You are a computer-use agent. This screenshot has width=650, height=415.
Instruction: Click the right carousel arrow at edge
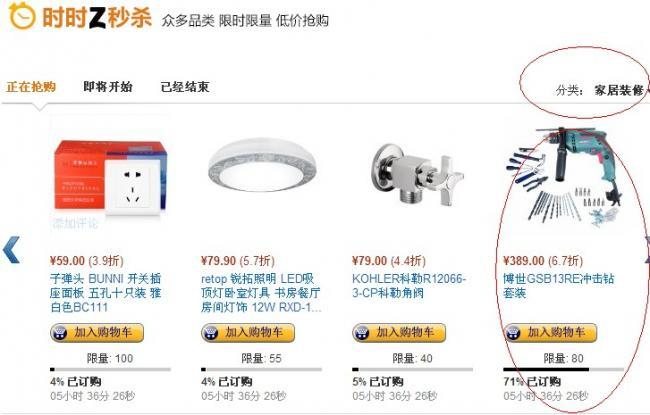tap(647, 250)
